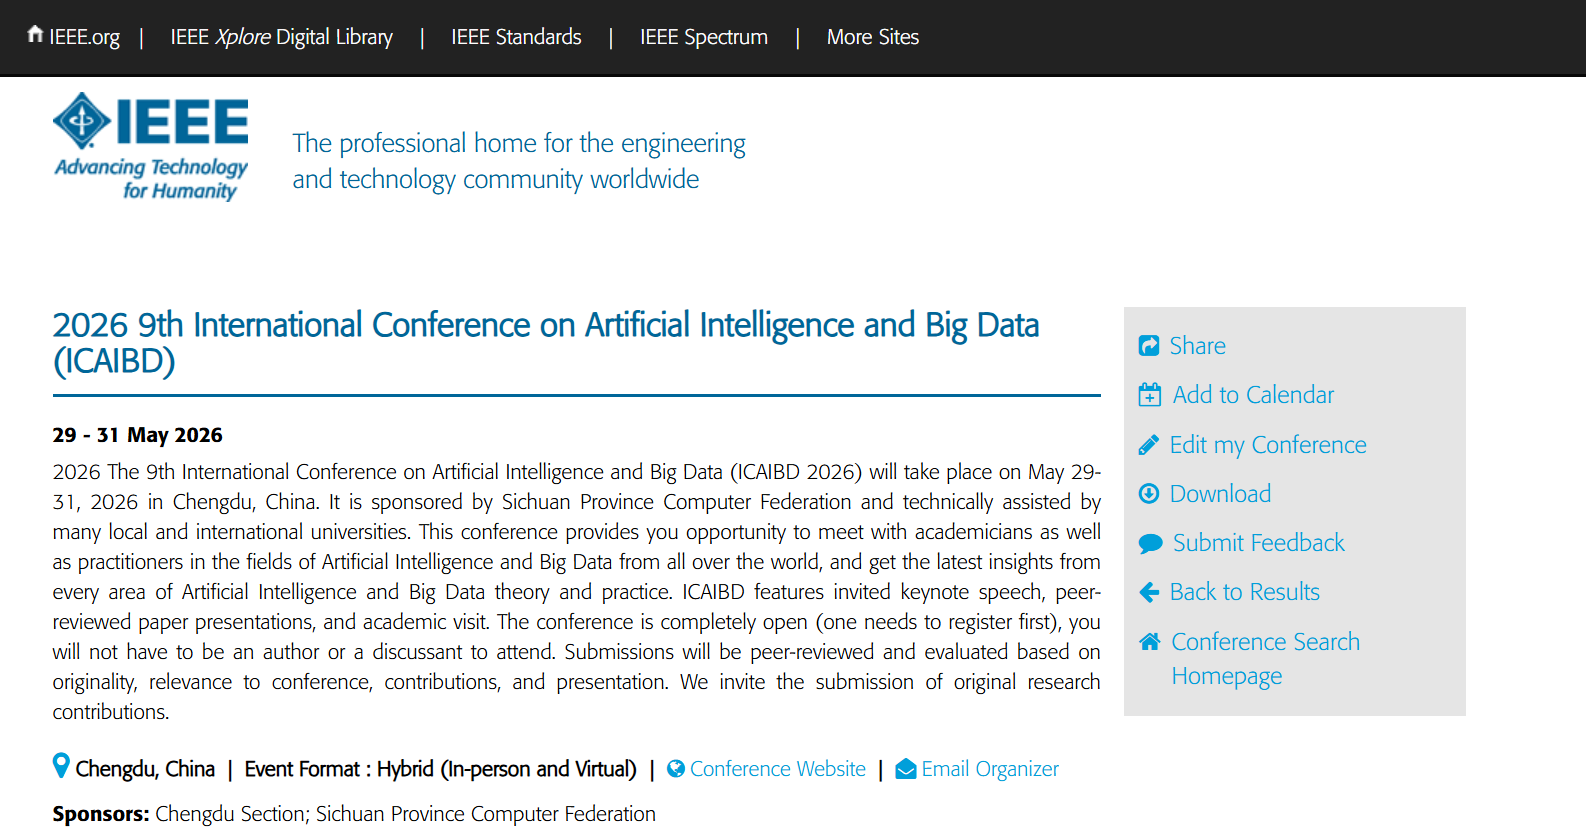
Task: Click the Add to Calendar link text
Action: tap(1253, 395)
